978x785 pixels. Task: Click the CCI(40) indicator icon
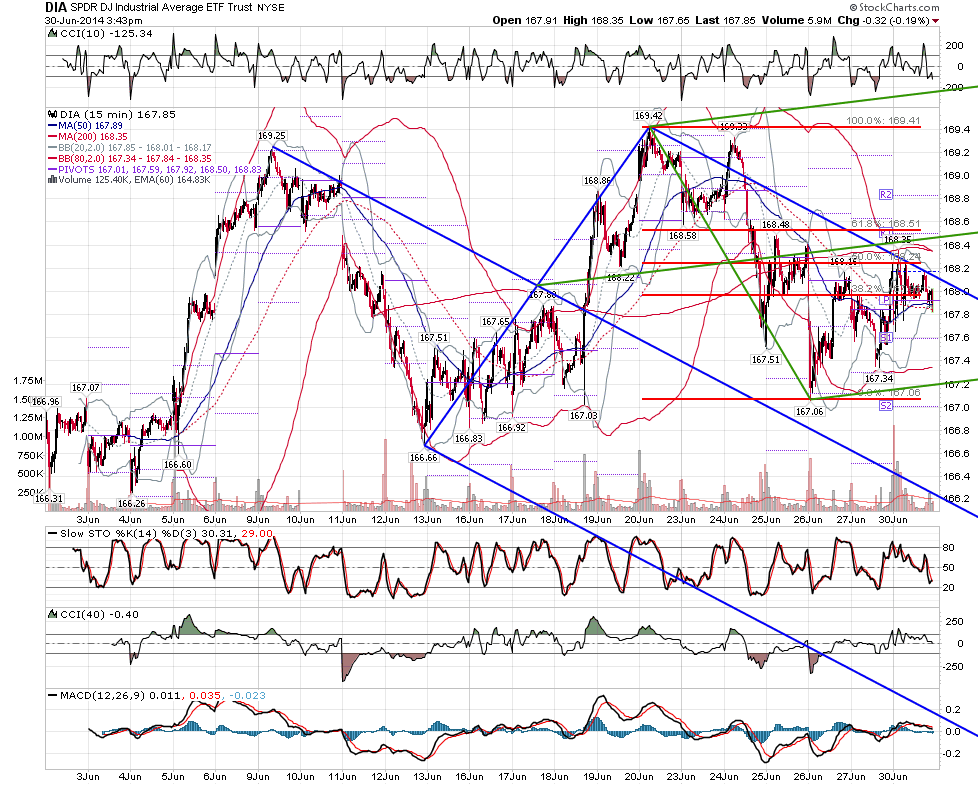(53, 615)
